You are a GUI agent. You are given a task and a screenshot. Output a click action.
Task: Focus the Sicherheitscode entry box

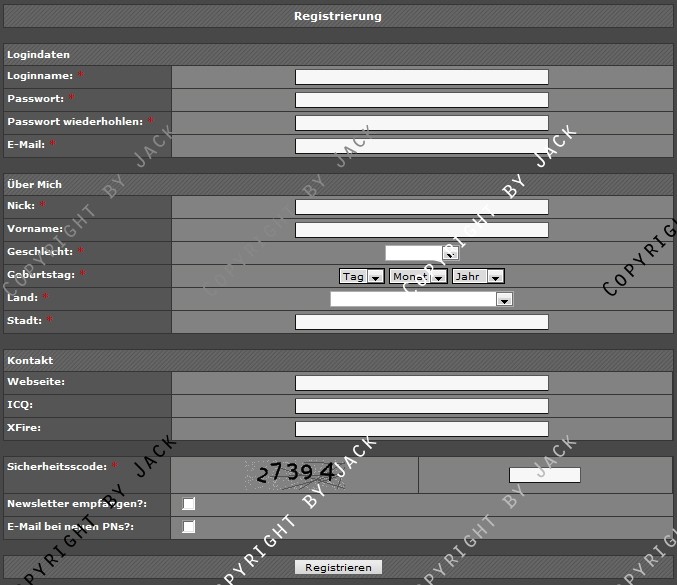coord(544,475)
